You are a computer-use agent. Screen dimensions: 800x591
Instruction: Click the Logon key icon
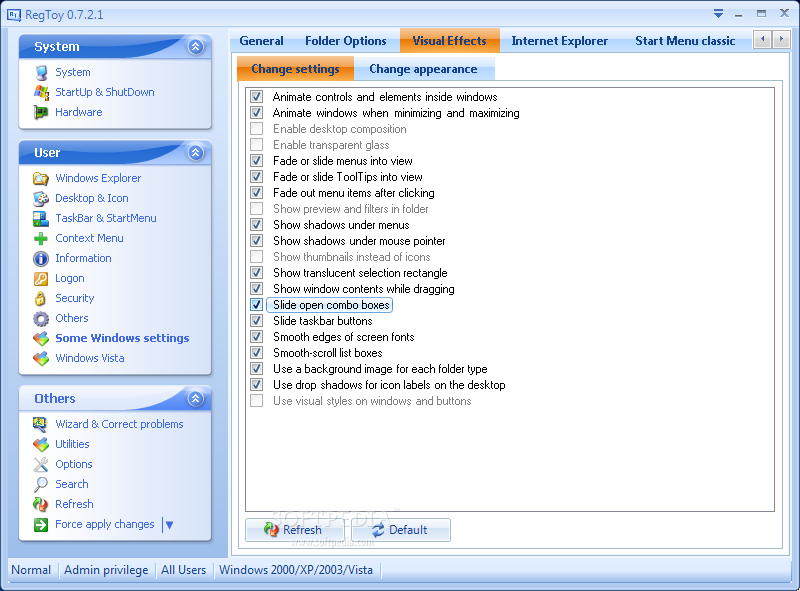41,278
